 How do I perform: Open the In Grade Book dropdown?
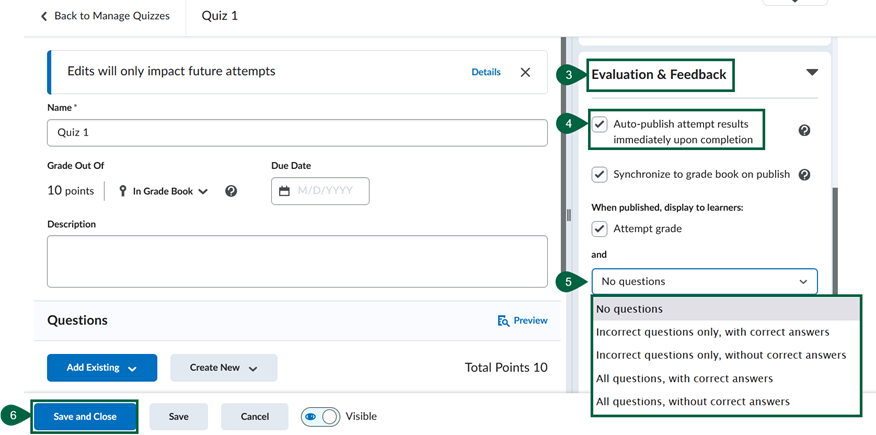point(164,191)
